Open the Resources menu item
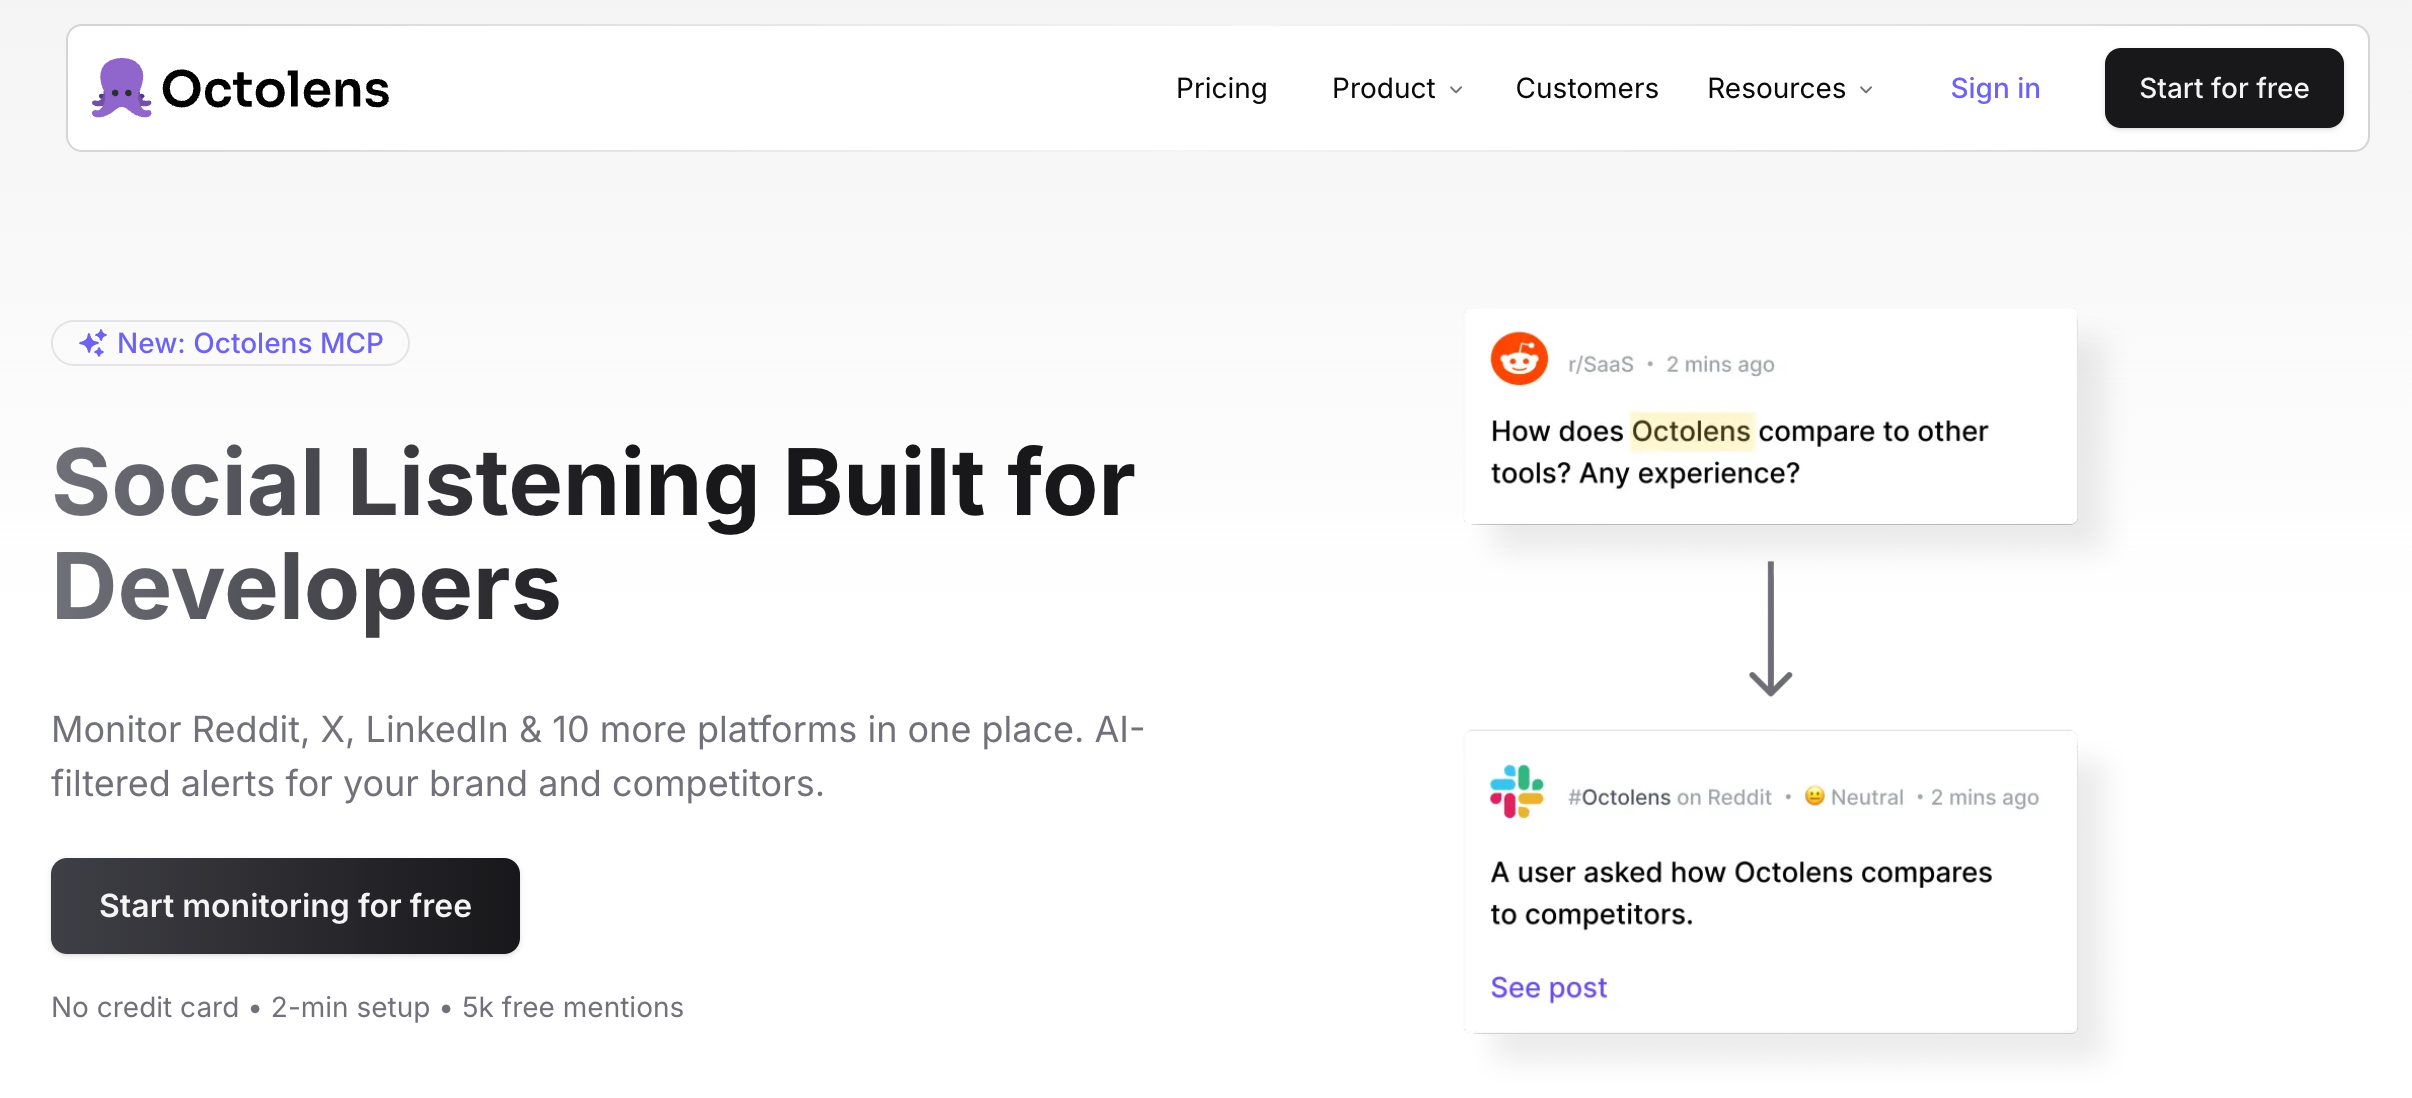This screenshot has height=1098, width=2412. point(1776,88)
